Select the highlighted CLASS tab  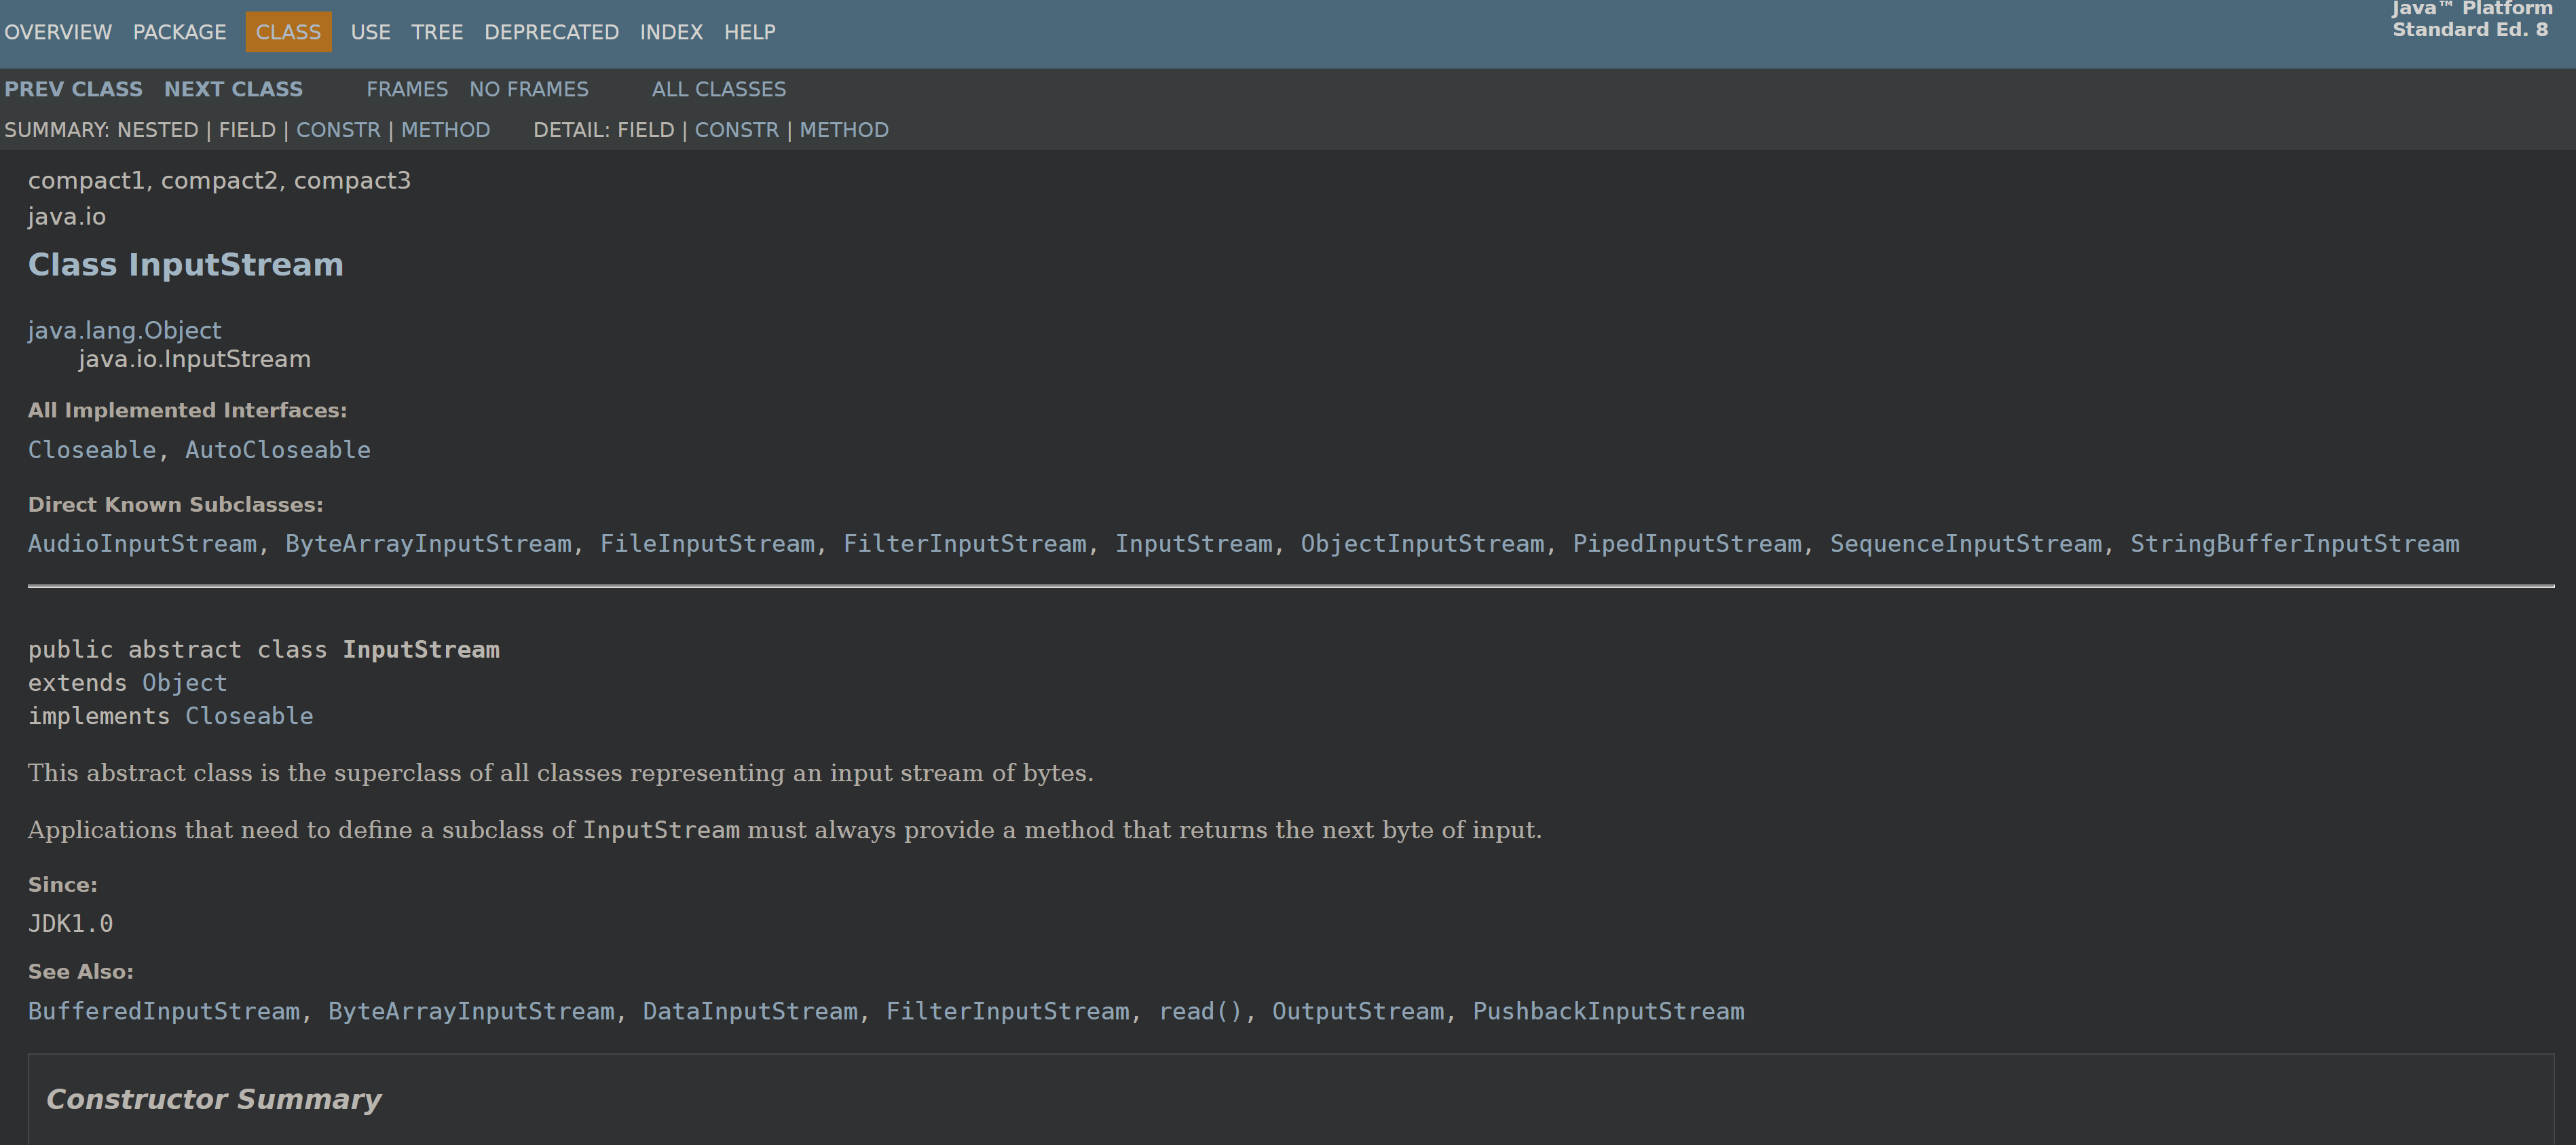click(x=288, y=32)
